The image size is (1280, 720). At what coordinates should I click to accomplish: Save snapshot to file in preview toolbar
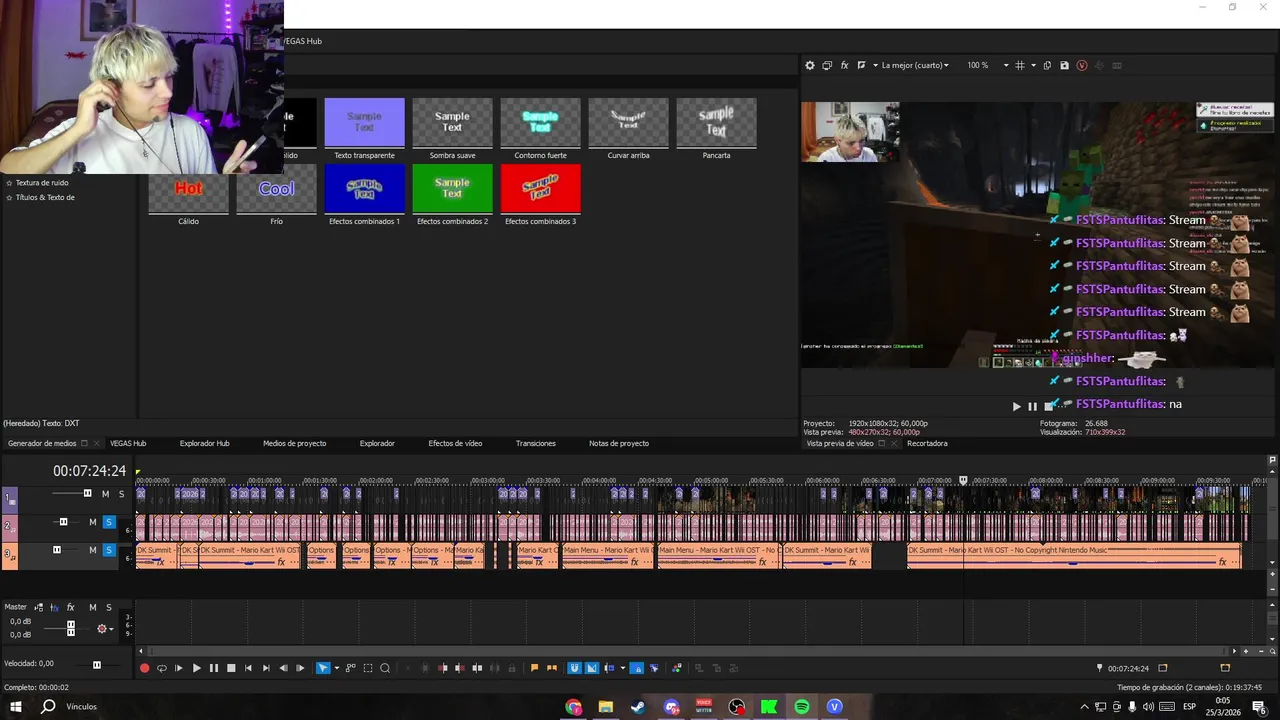point(1064,65)
